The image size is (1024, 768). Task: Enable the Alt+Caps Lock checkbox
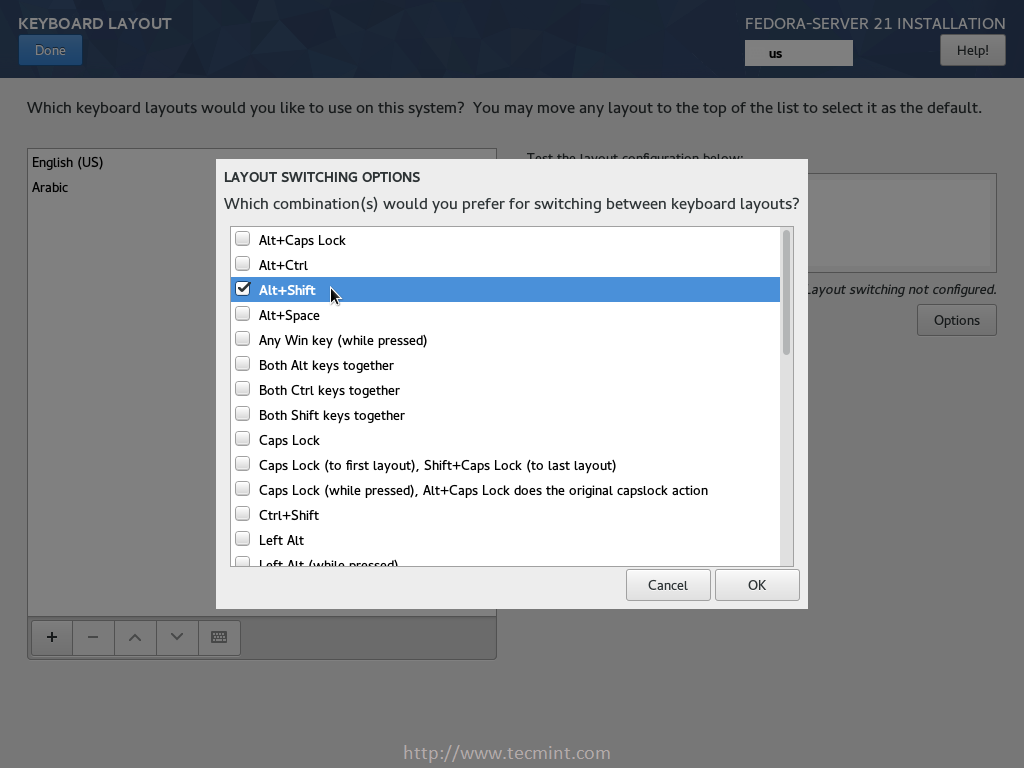coord(242,239)
